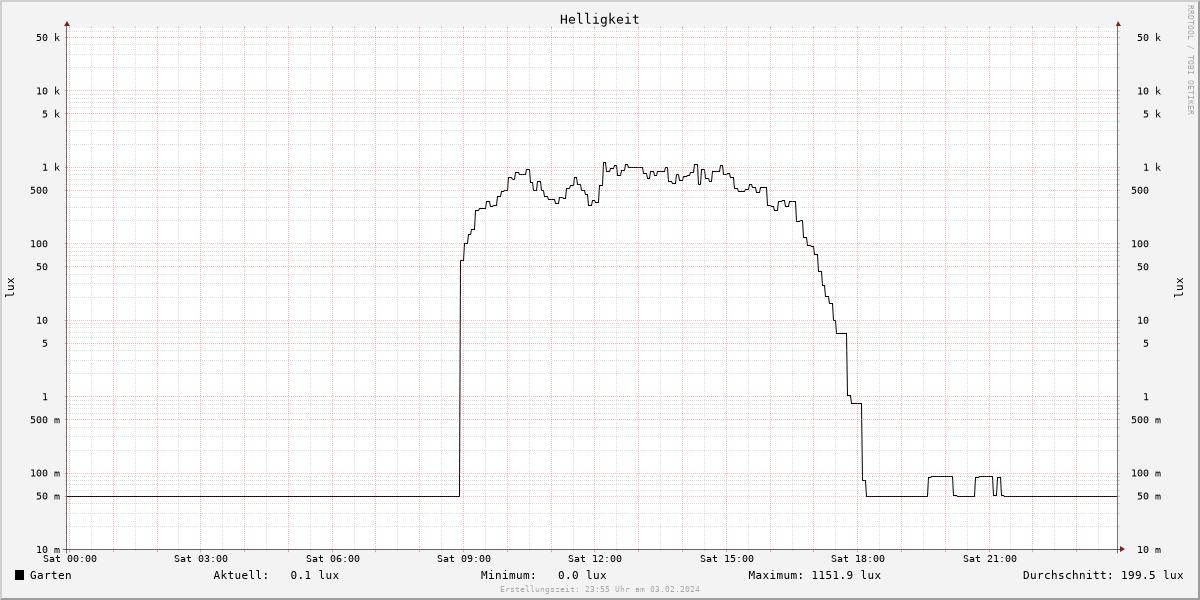This screenshot has height=600, width=1200.
Task: Click "500 m" on the left axis
Action: [45, 420]
